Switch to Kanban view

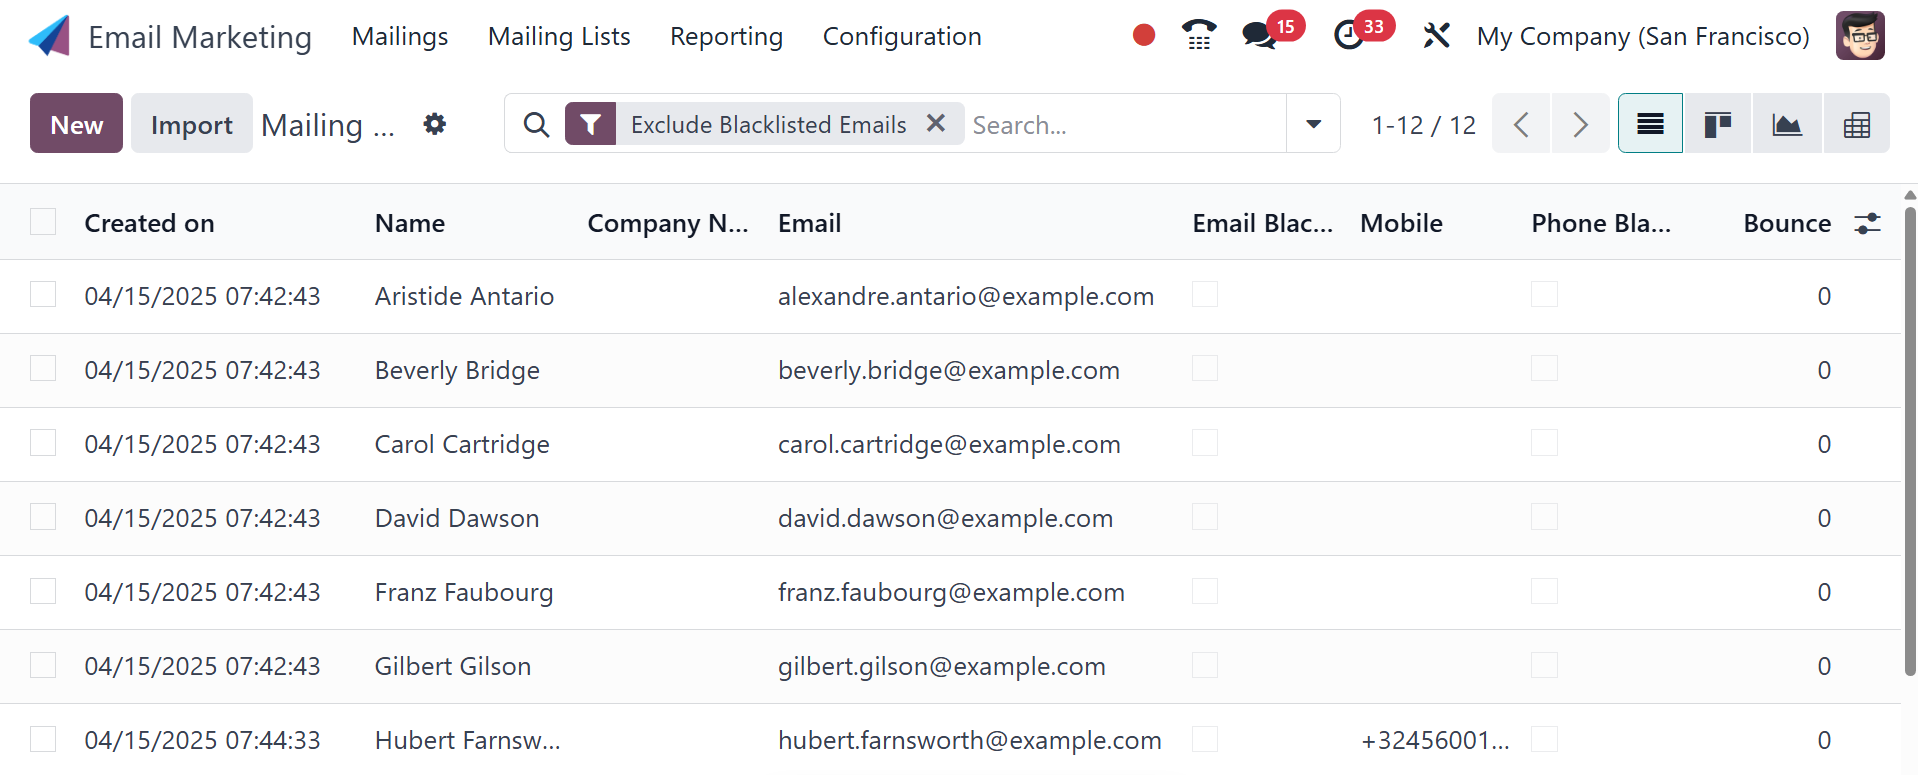(x=1717, y=124)
